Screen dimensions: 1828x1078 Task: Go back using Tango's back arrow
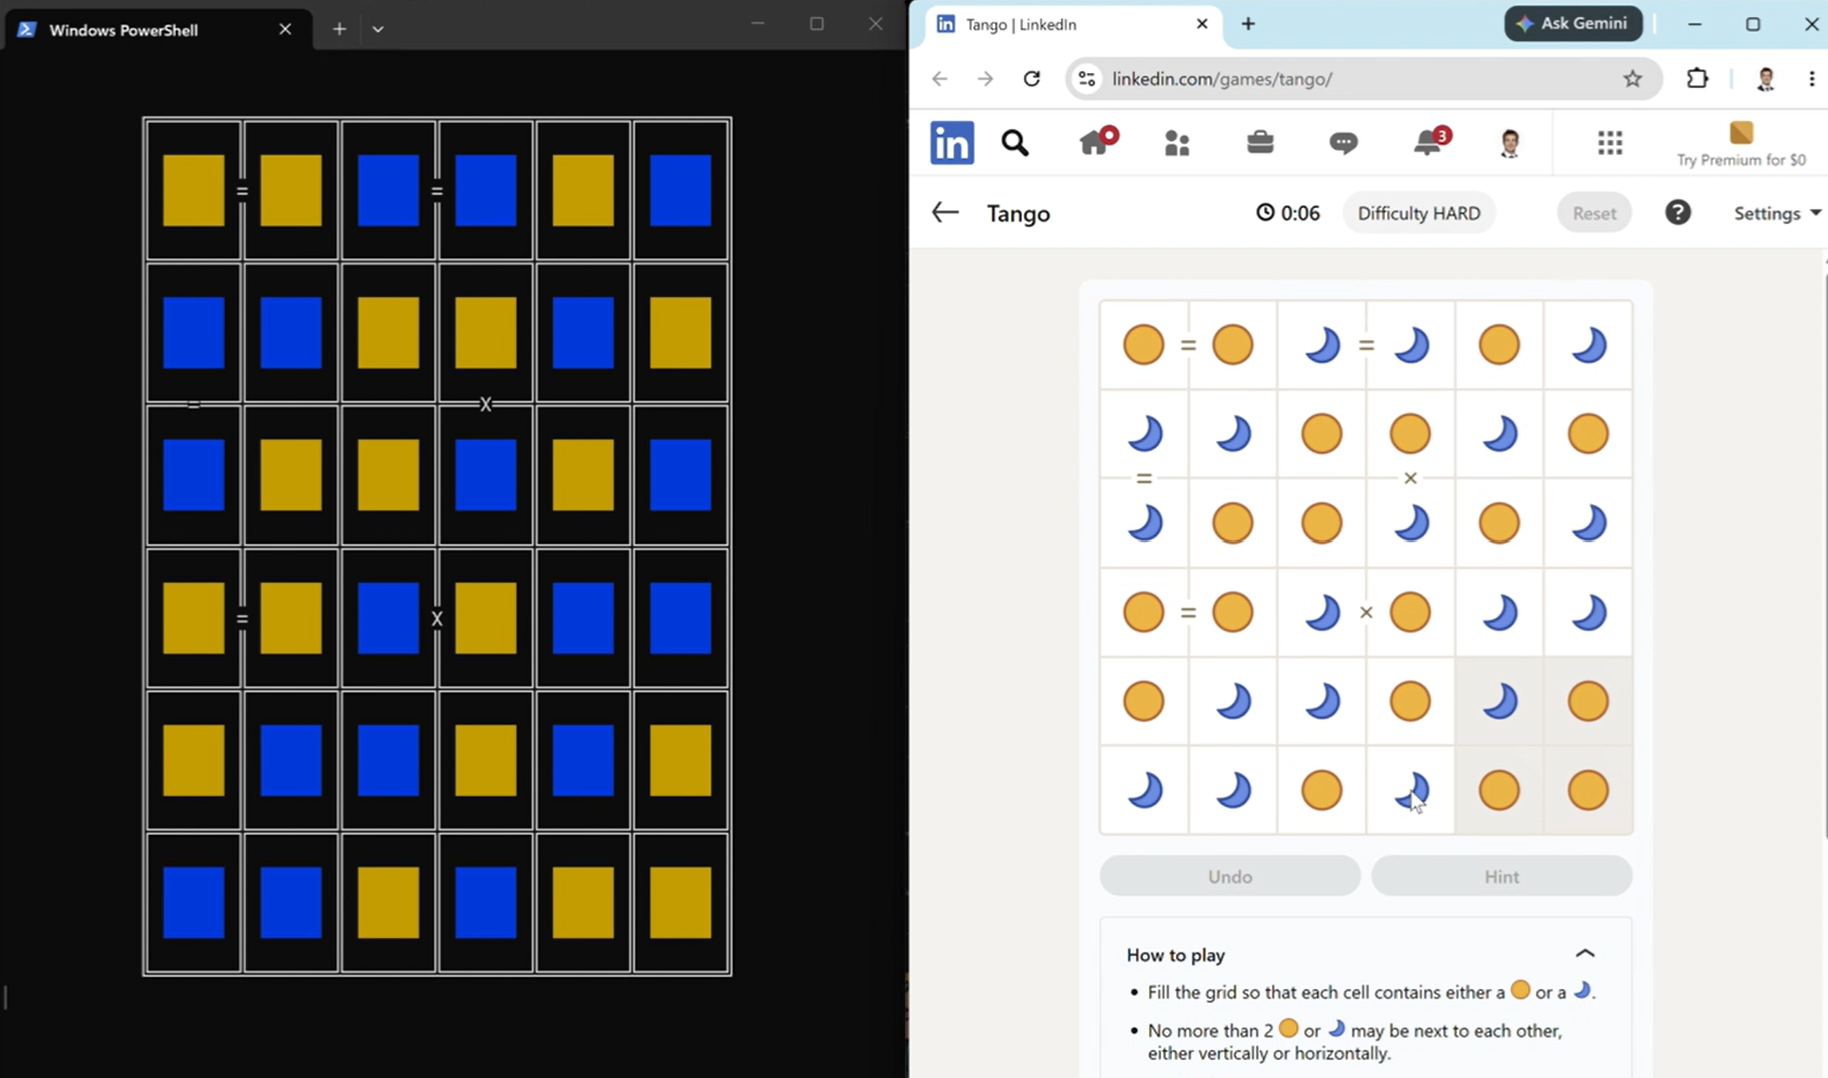tap(945, 212)
